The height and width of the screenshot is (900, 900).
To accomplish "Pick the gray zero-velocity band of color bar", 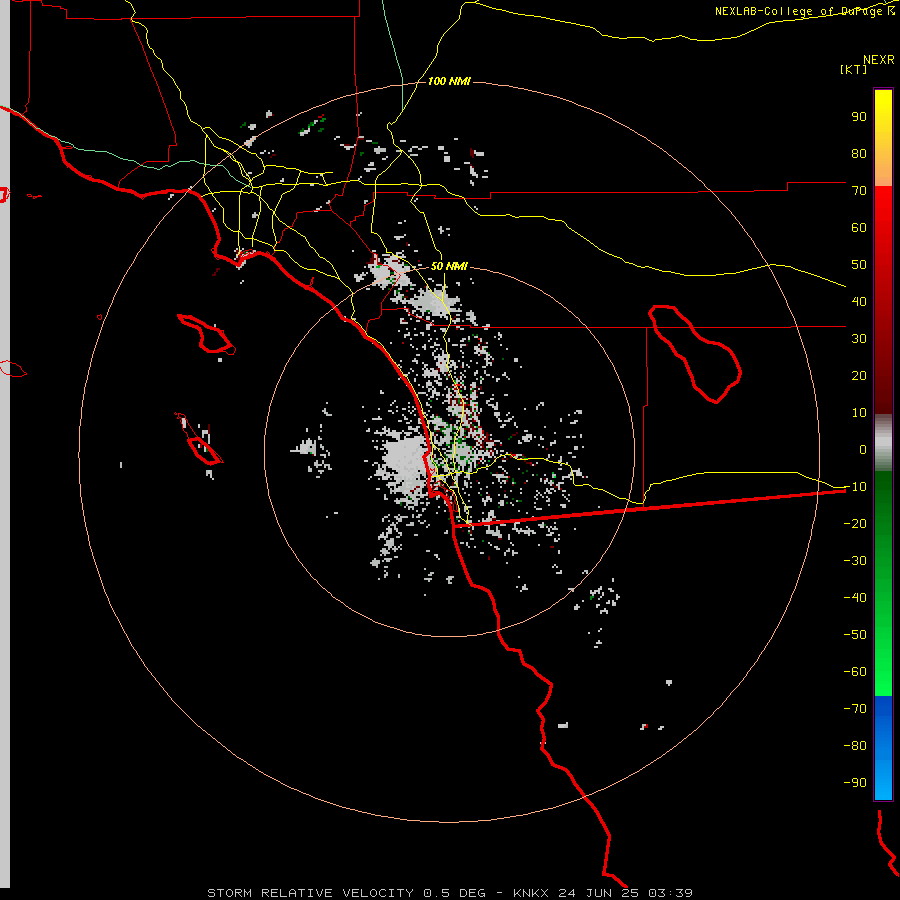I will pos(883,443).
